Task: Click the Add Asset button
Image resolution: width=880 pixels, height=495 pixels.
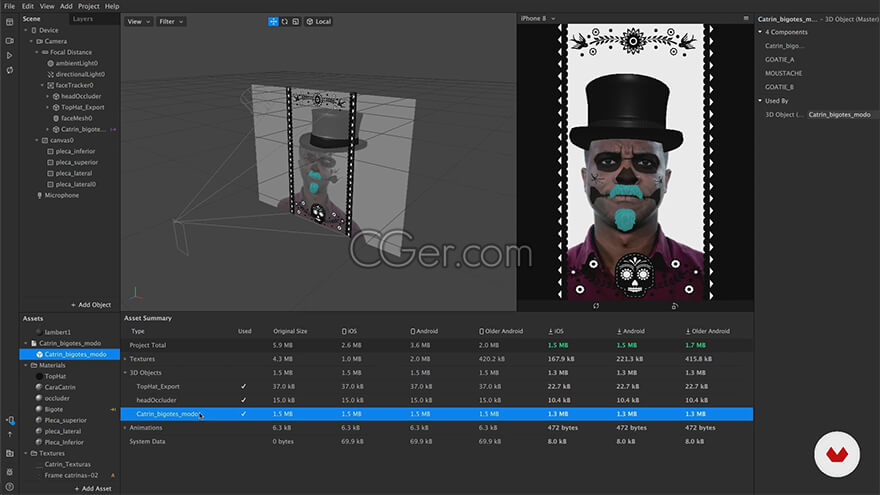Action: (x=93, y=489)
